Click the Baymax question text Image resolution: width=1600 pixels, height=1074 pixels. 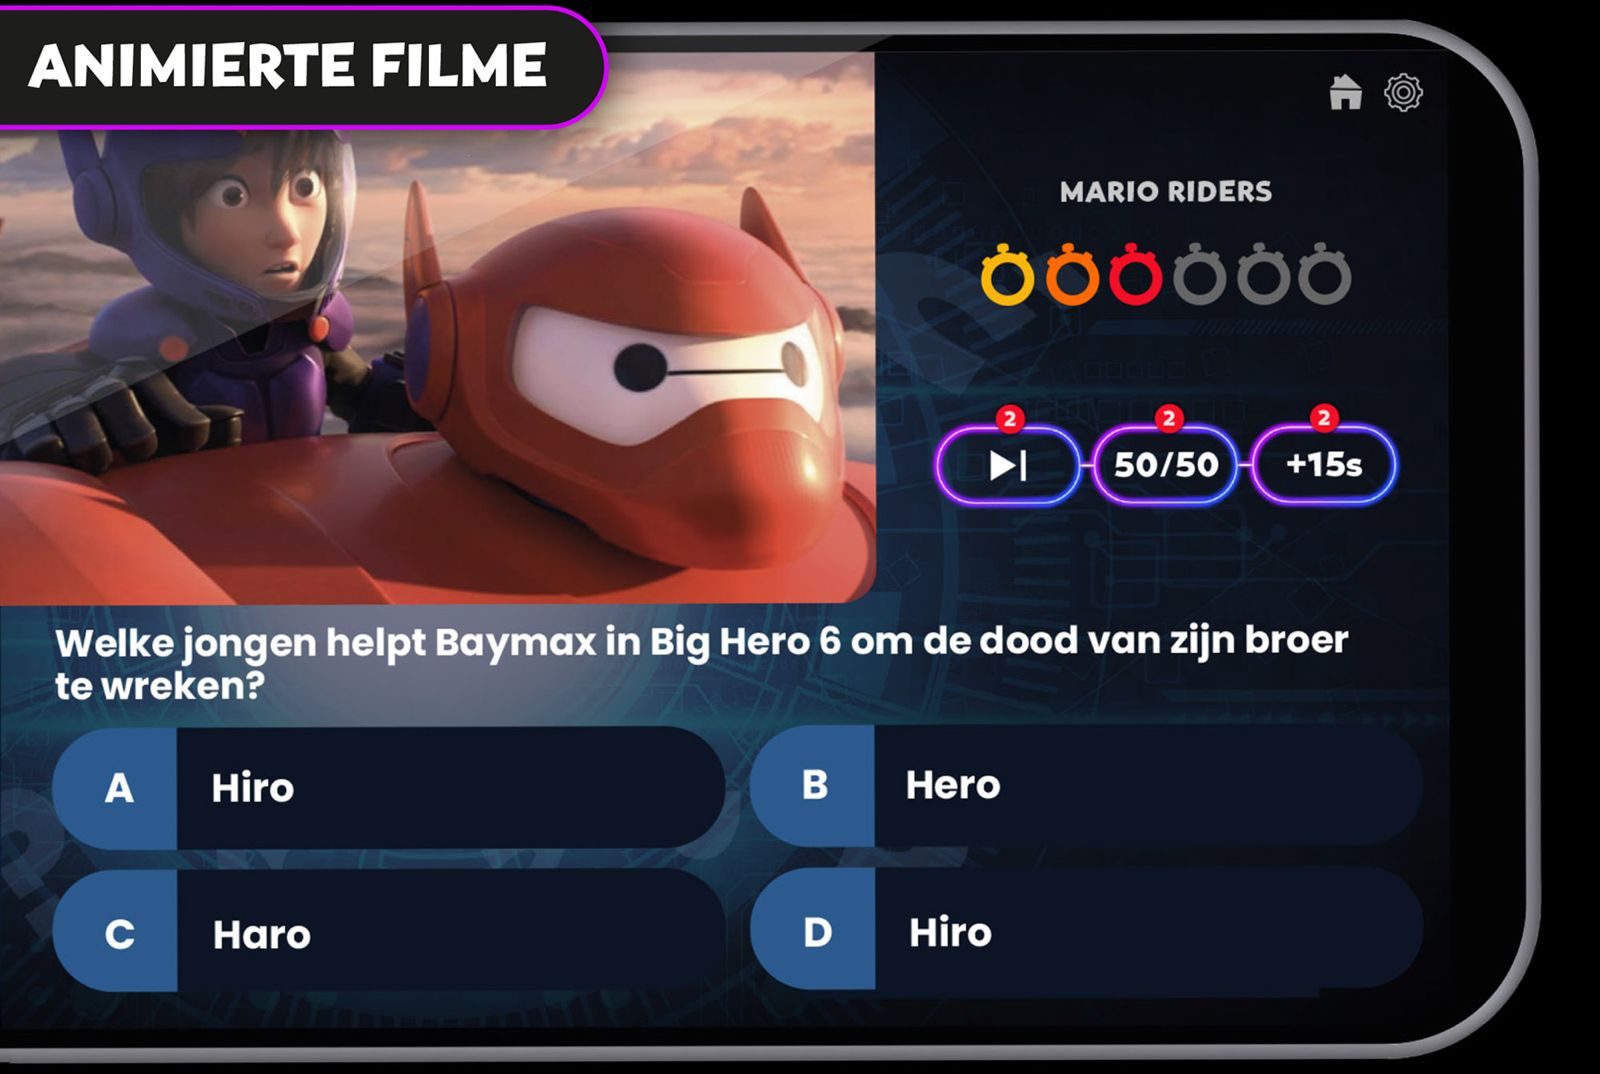tap(701, 663)
